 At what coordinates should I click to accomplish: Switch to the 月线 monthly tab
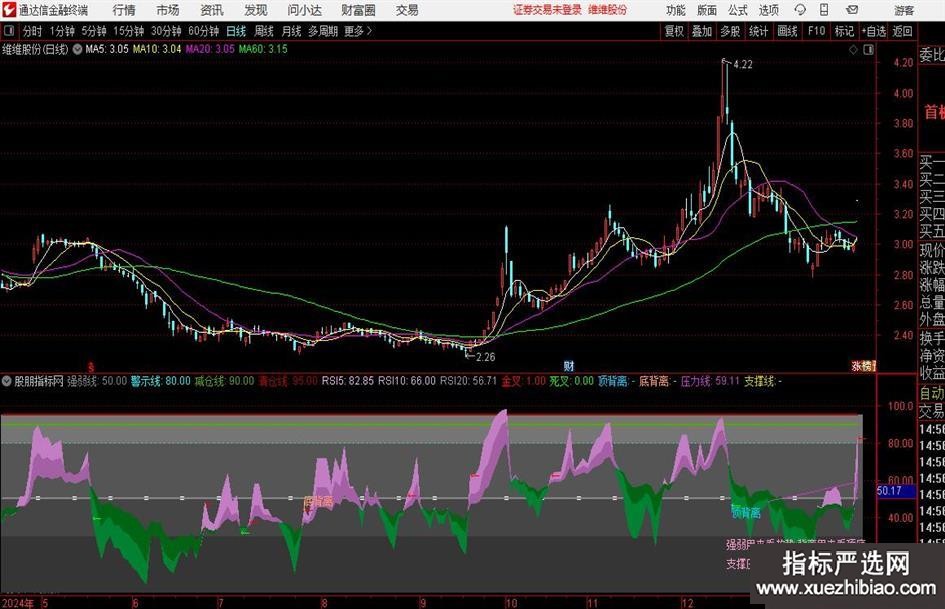pos(291,31)
